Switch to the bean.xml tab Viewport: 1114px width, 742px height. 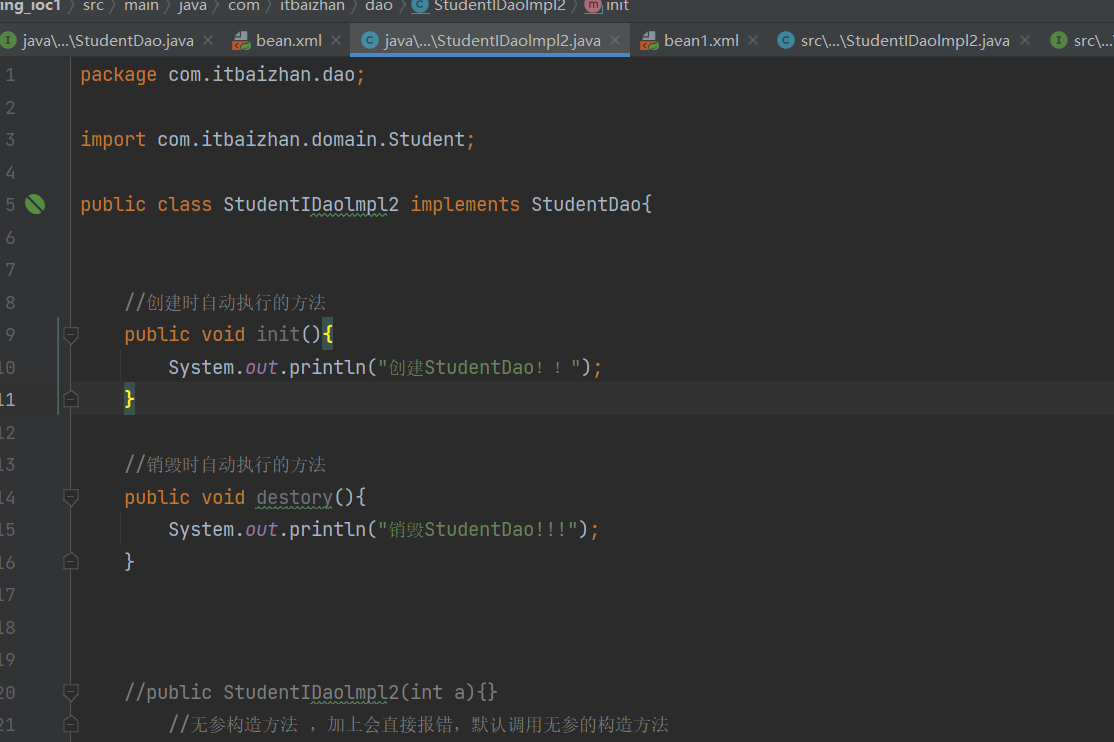(288, 41)
